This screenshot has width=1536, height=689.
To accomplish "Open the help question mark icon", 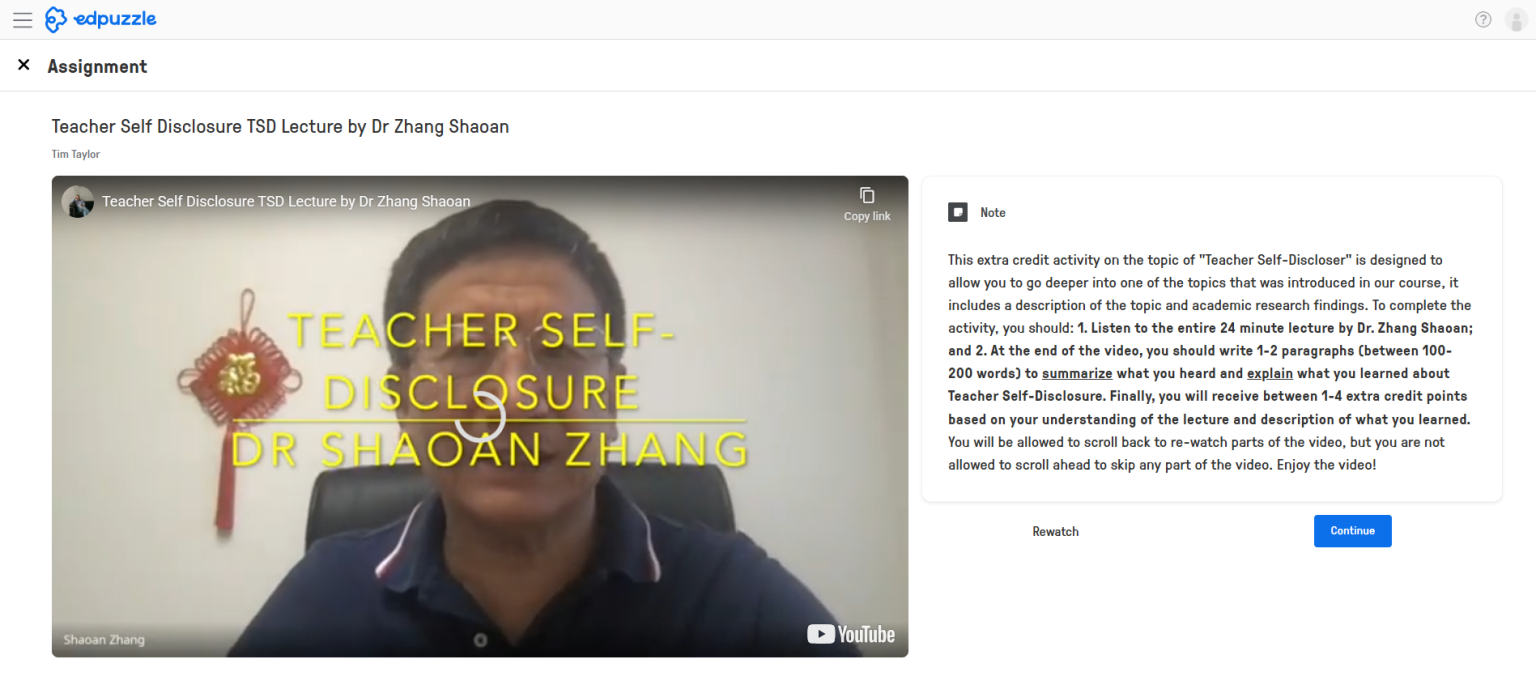I will (1483, 19).
